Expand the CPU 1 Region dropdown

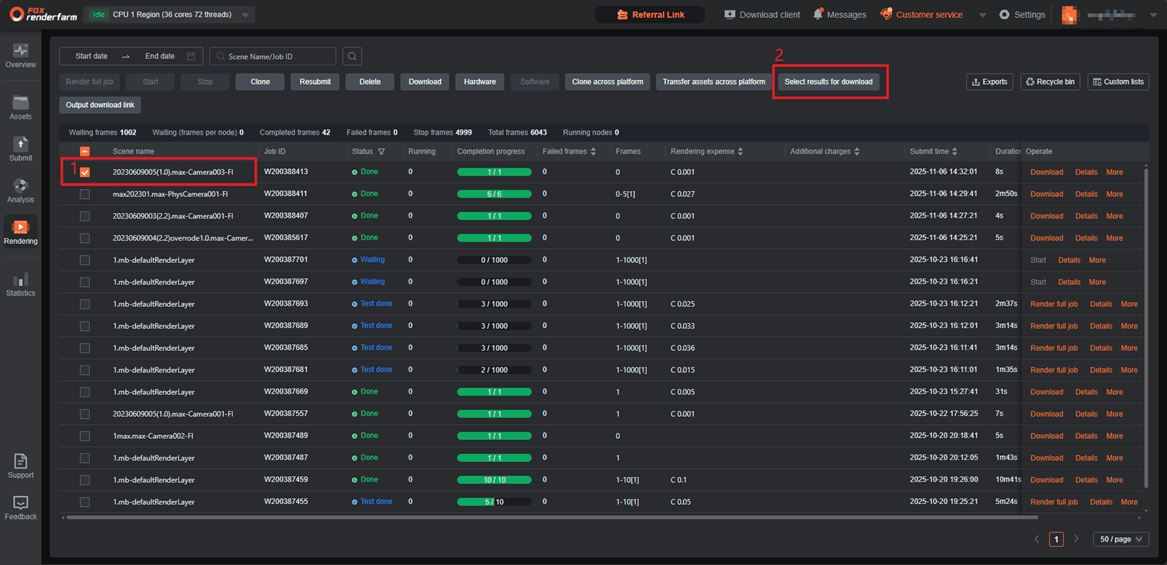pyautogui.click(x=246, y=15)
